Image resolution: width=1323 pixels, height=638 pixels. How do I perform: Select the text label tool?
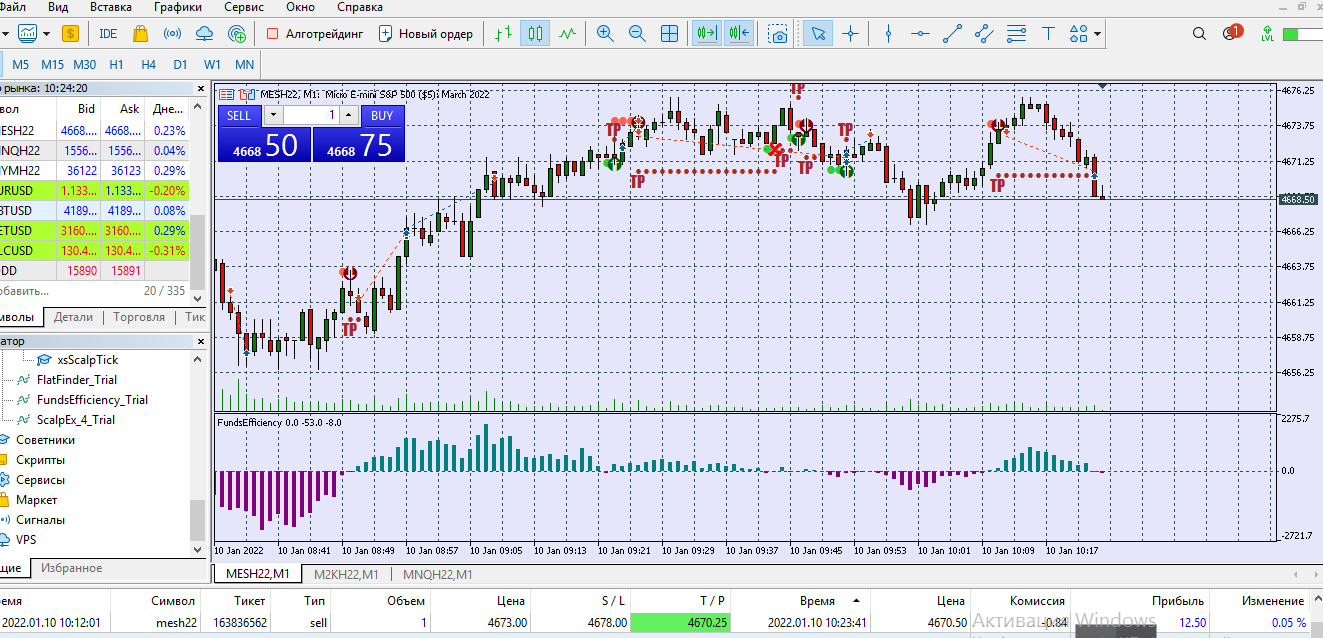(1048, 33)
